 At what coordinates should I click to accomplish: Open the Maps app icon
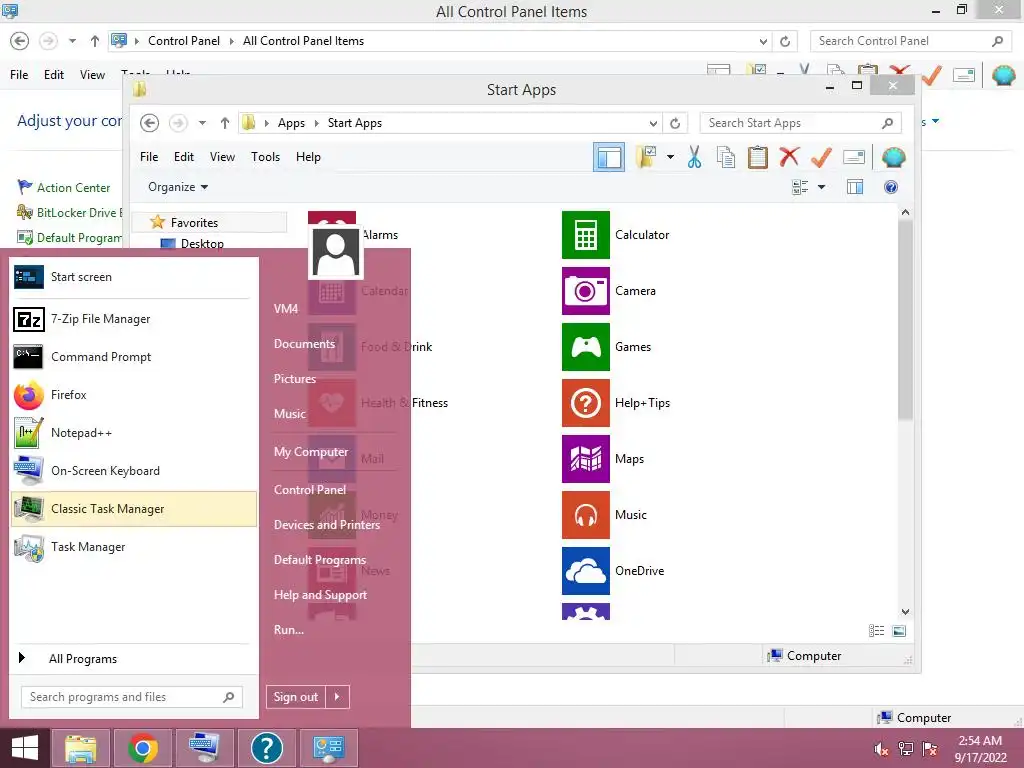click(x=586, y=459)
